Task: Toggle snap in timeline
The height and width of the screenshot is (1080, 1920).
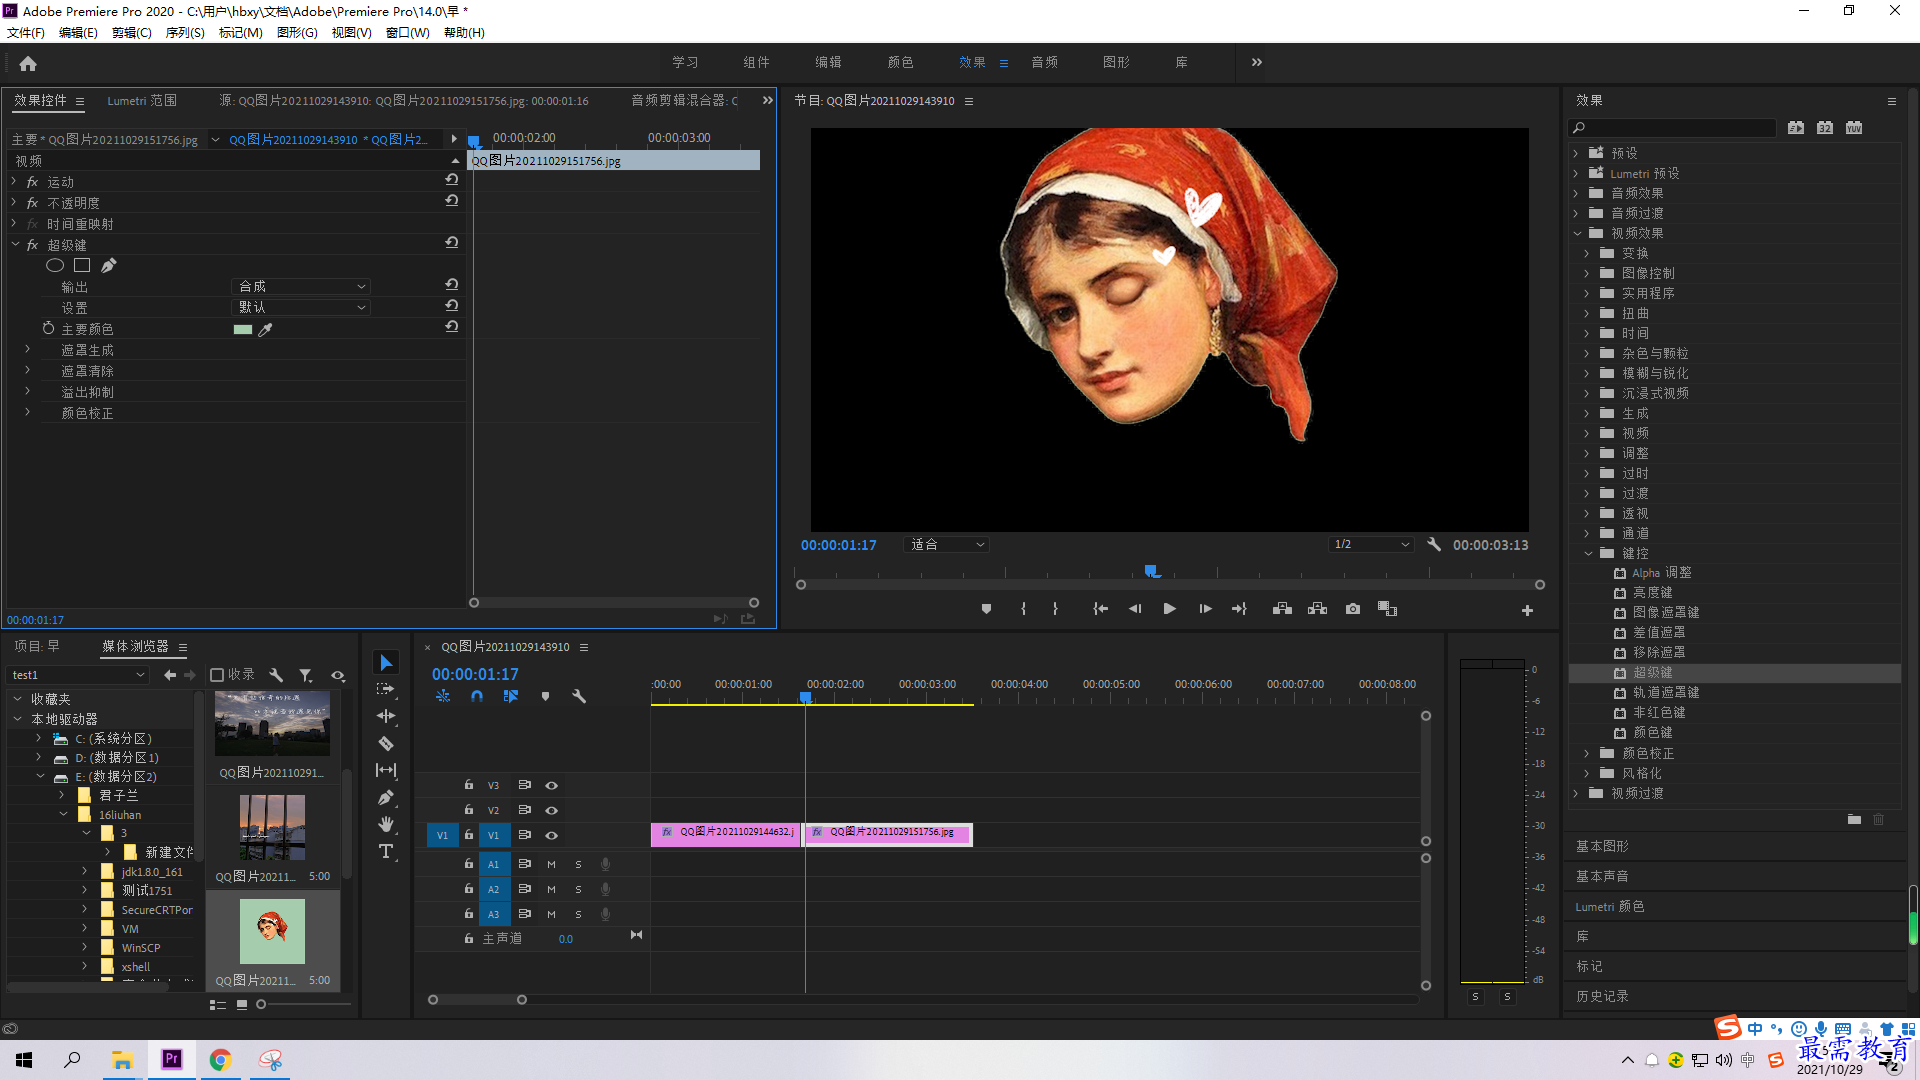Action: tap(477, 696)
